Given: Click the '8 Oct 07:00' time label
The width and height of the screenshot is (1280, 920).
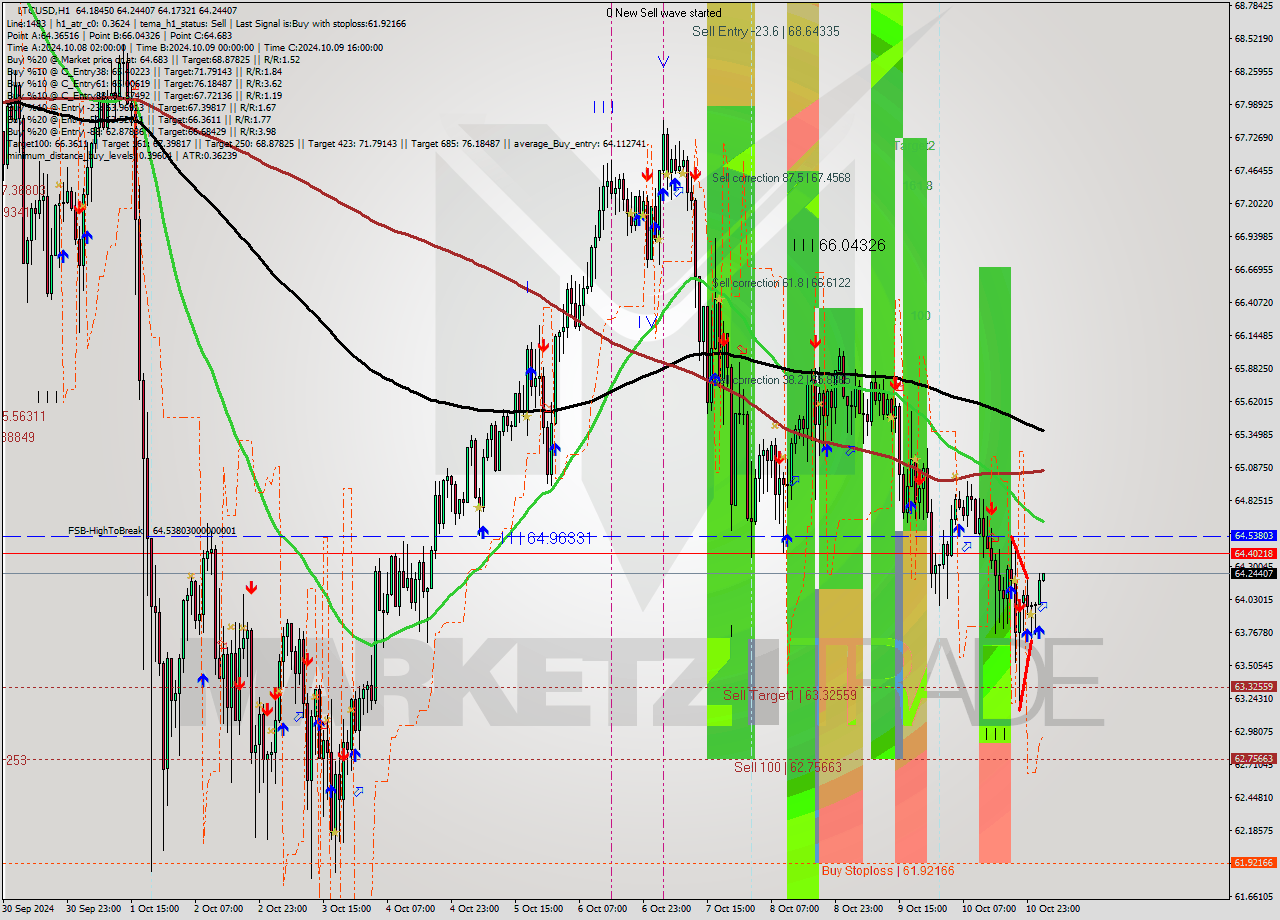Looking at the screenshot, I should coord(795,909).
